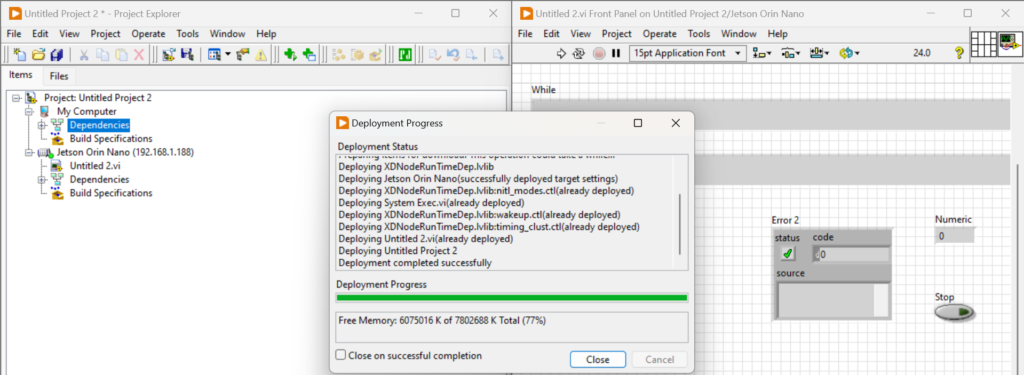Viewport: 1024px width, 375px height.
Task: Click the Close button in Deployment Progress
Action: tap(598, 359)
